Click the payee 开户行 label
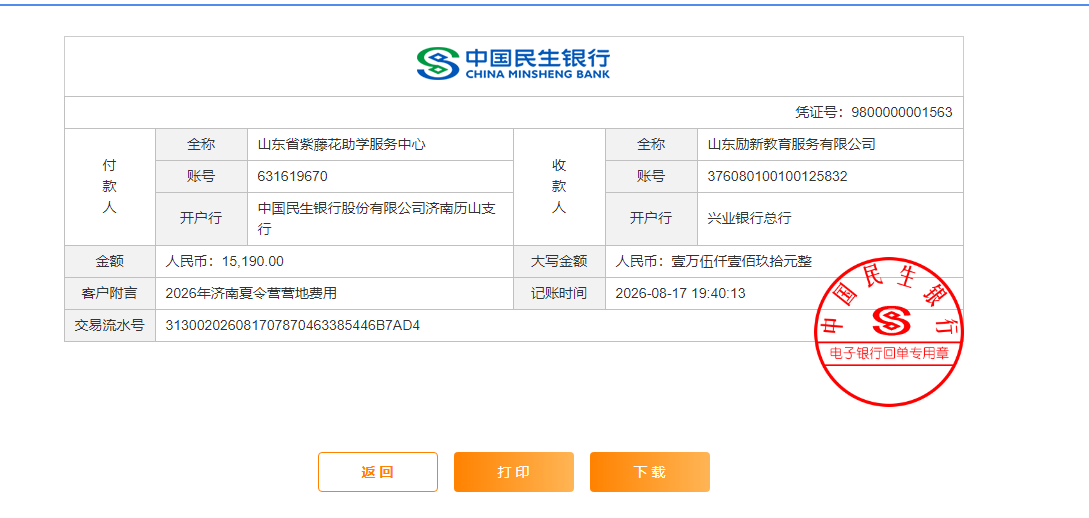Viewport: 1089px width, 518px height. coord(651,219)
